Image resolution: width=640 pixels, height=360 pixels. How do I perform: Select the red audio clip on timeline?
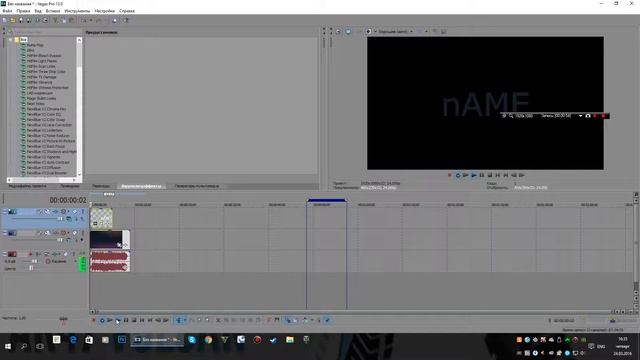pos(110,261)
